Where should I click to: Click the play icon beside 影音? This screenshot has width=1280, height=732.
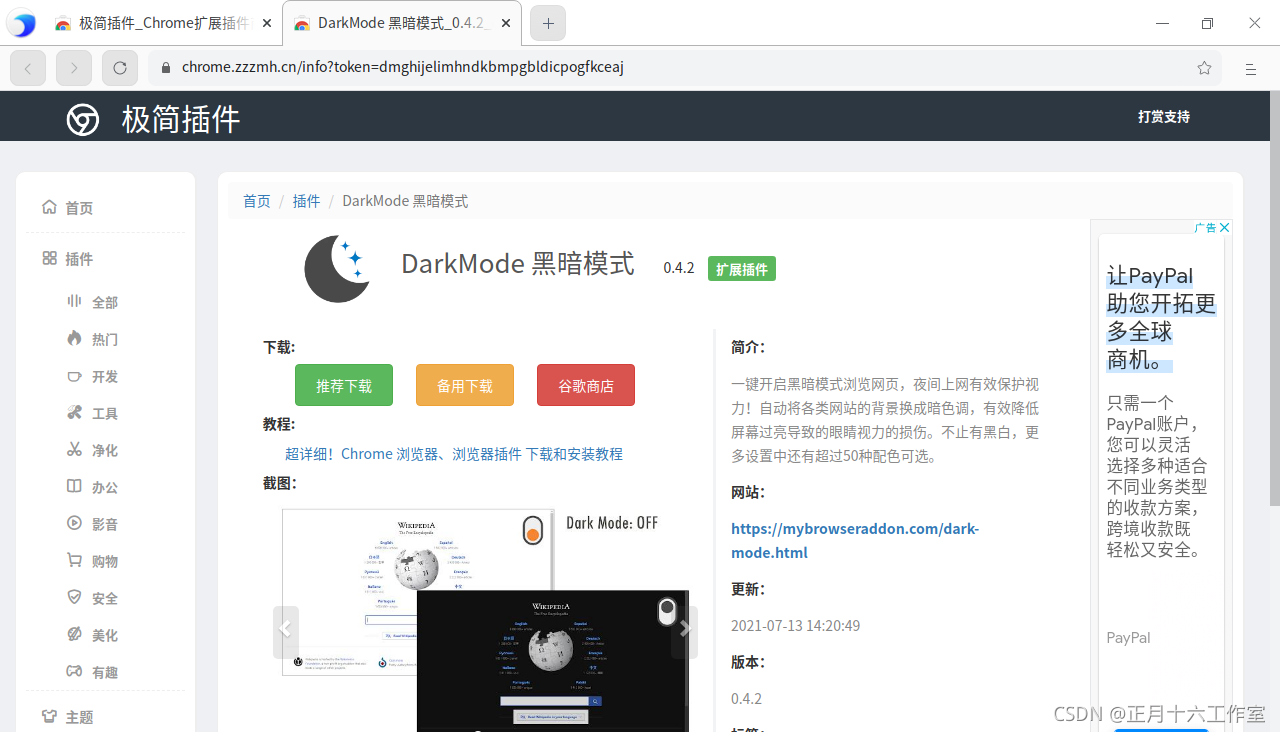click(74, 523)
